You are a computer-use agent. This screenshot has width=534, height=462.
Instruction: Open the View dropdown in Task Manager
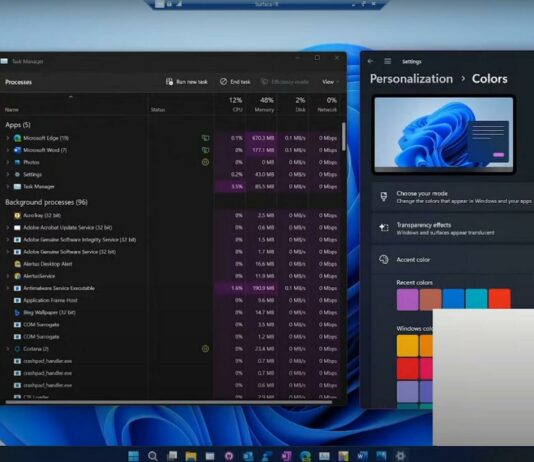point(330,82)
